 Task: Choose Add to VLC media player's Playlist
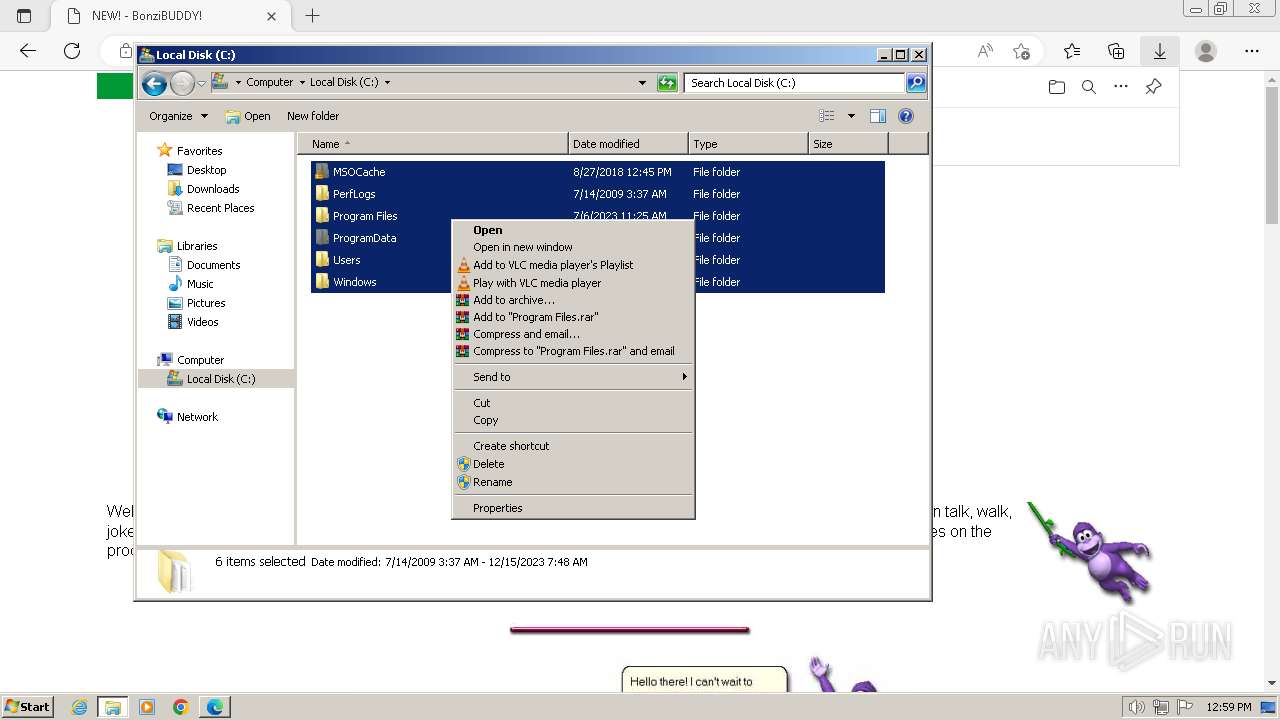click(x=573, y=265)
